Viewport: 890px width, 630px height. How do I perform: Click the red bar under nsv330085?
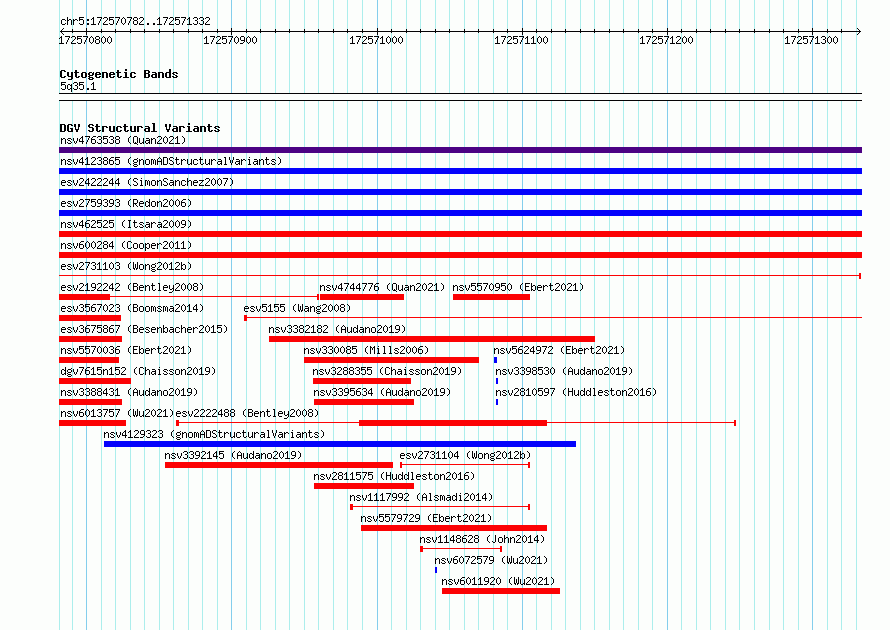pyautogui.click(x=391, y=360)
